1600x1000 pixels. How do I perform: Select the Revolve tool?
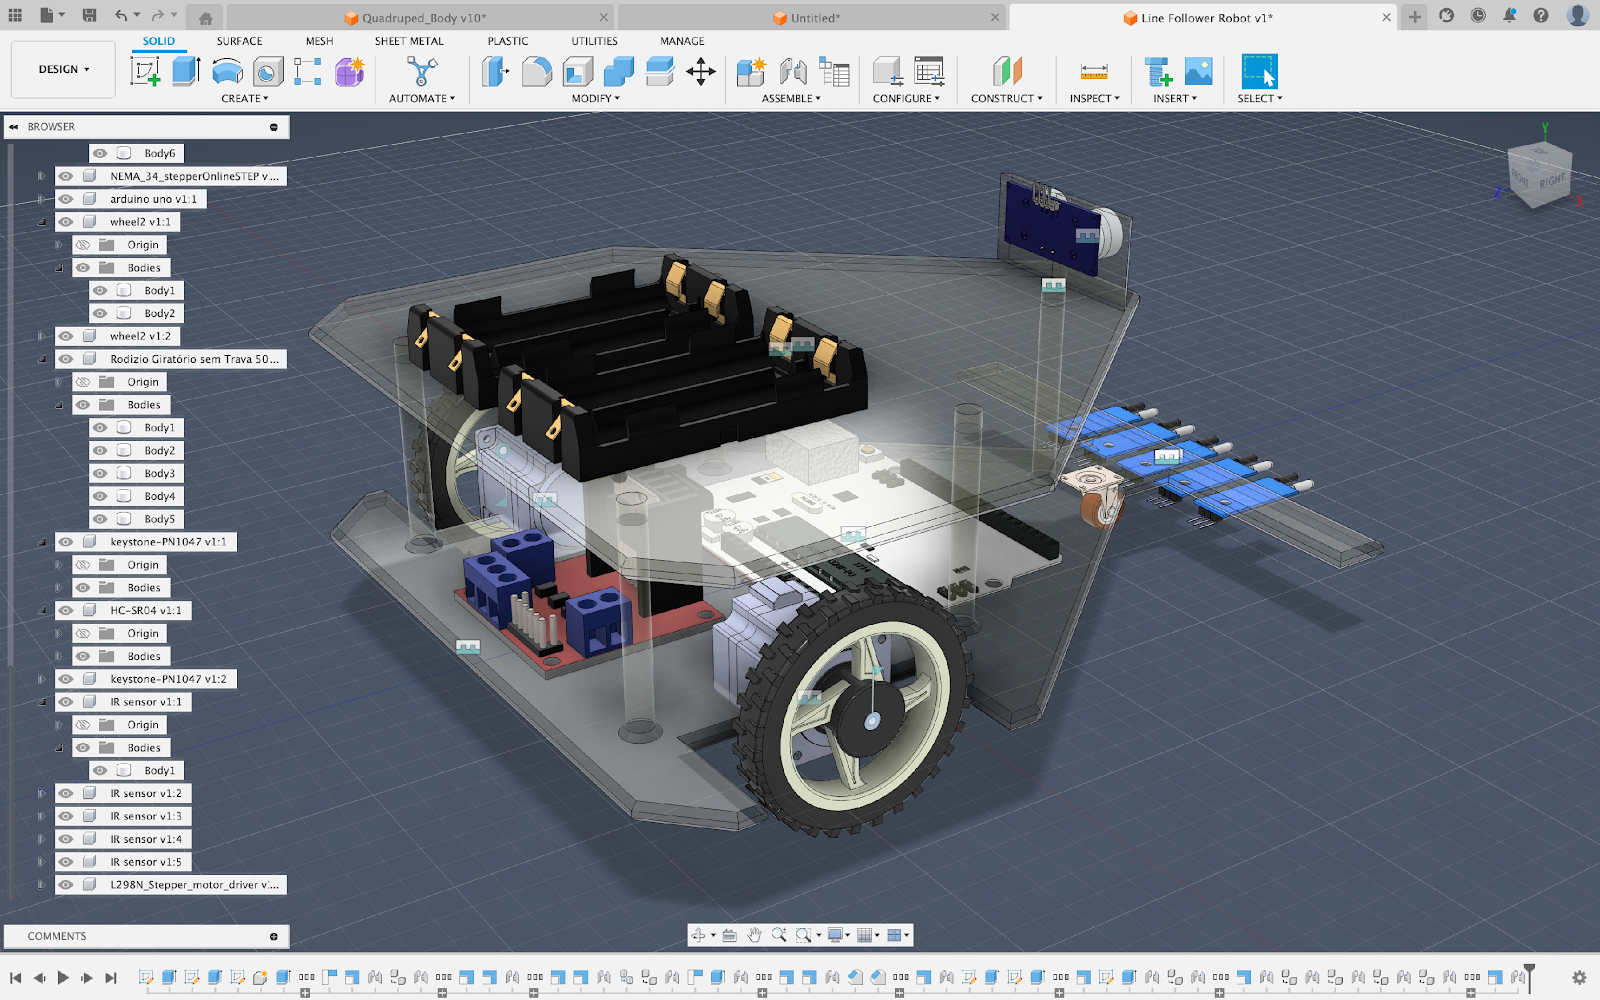(227, 72)
